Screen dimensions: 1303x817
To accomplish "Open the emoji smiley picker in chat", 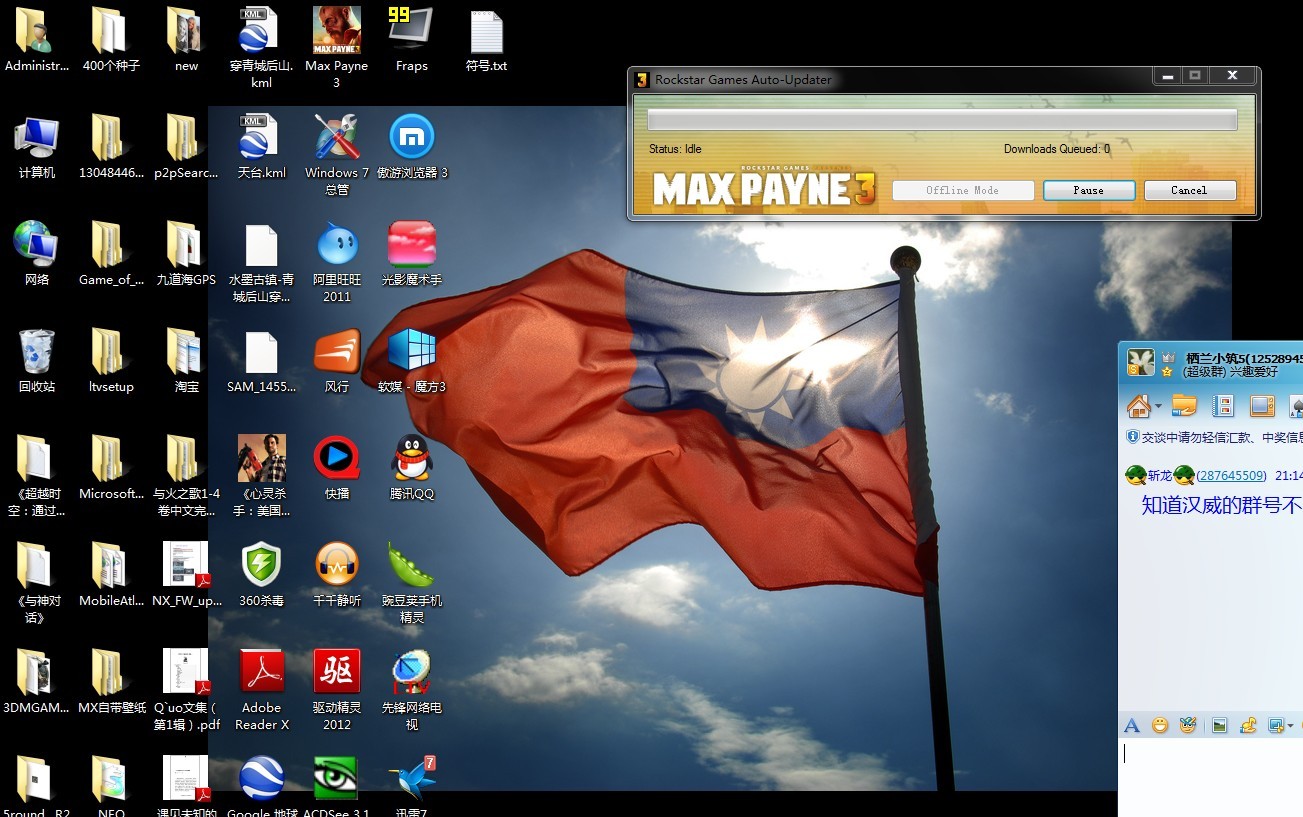I will tap(1160, 726).
